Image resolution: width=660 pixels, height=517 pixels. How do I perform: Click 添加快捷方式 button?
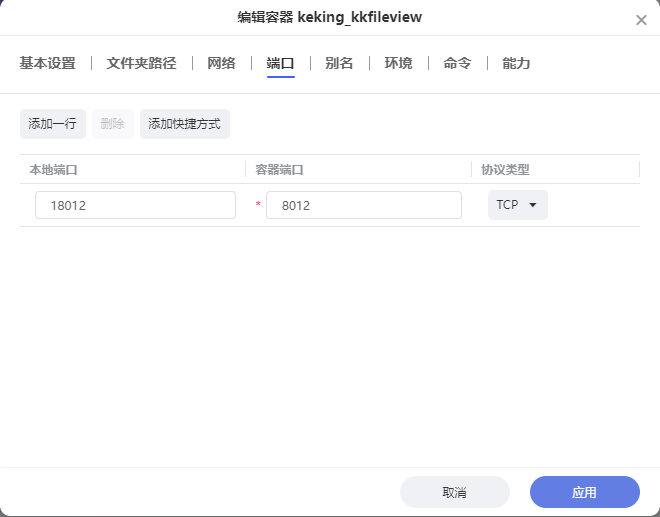[x=185, y=124]
